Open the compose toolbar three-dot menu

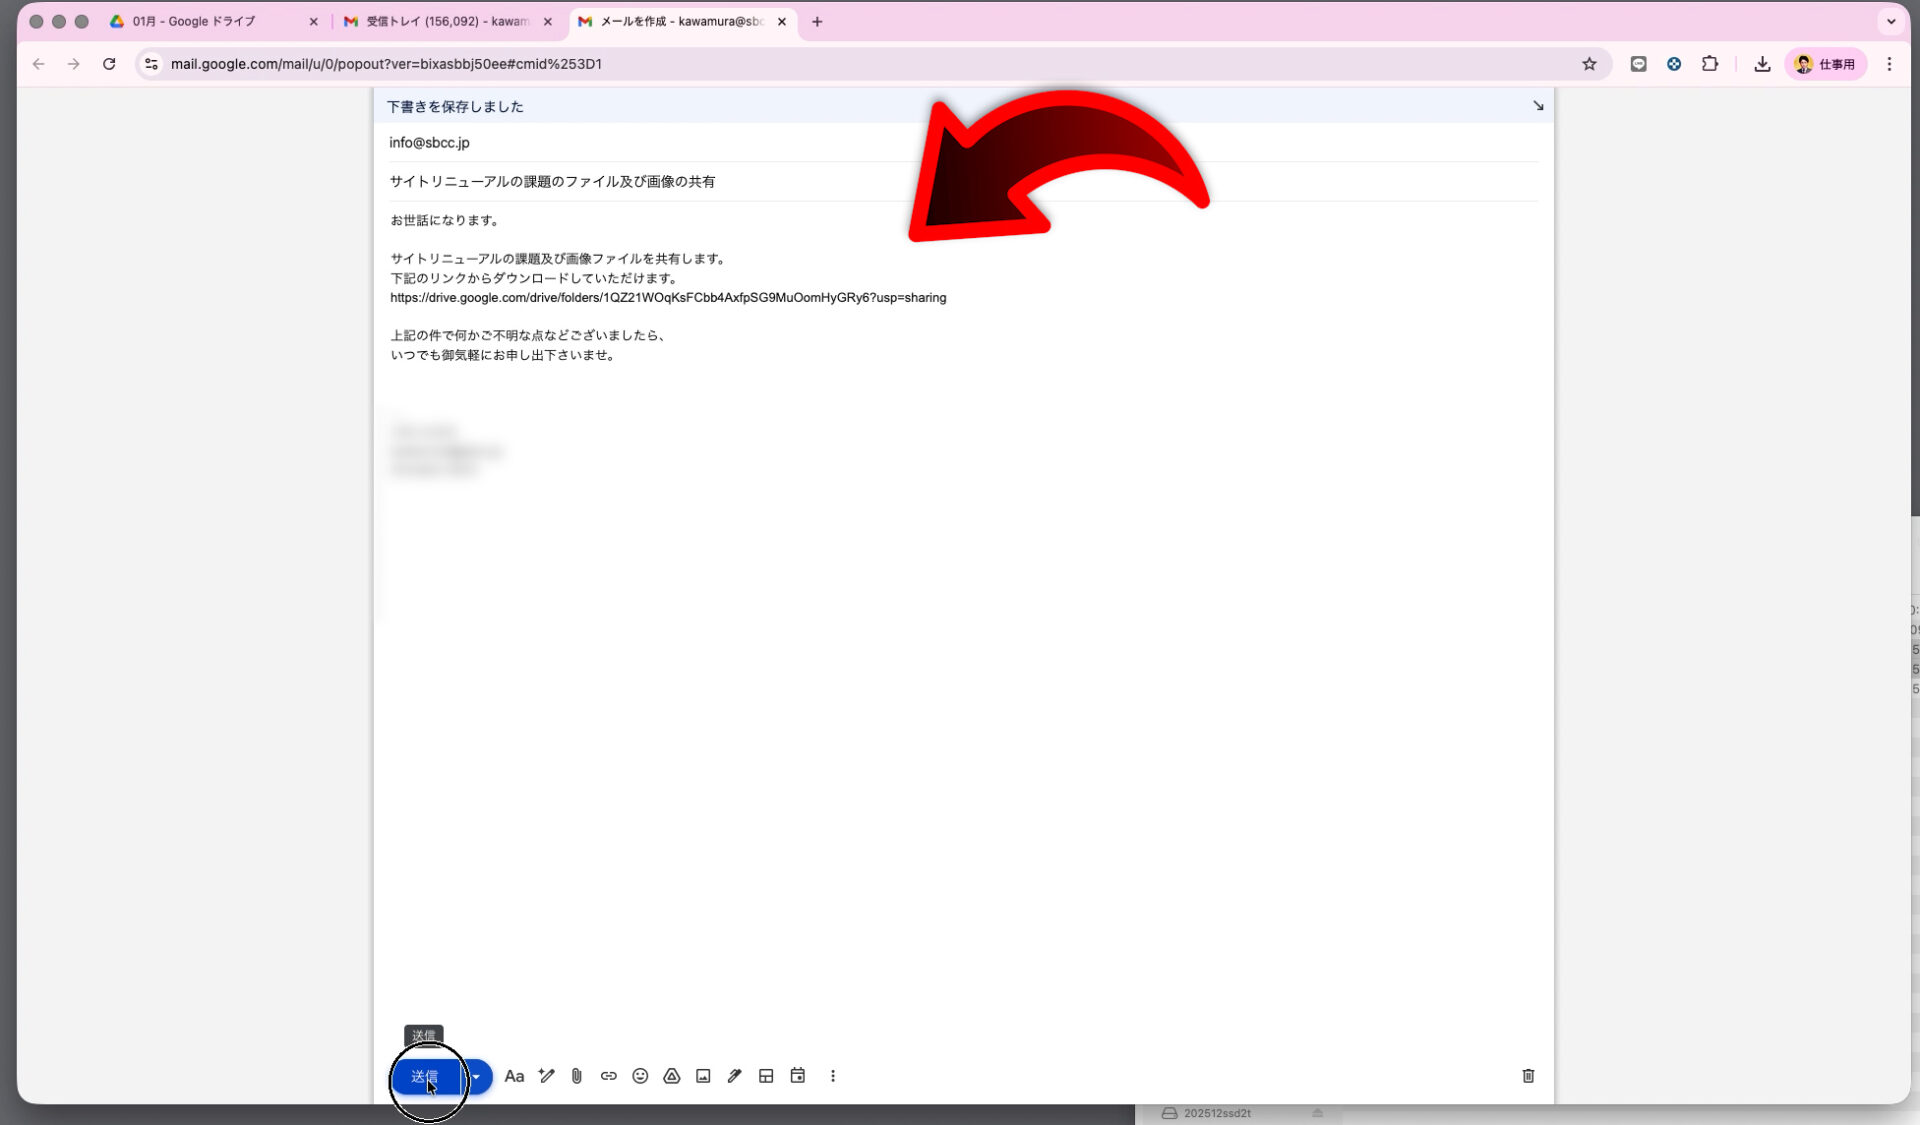(833, 1076)
